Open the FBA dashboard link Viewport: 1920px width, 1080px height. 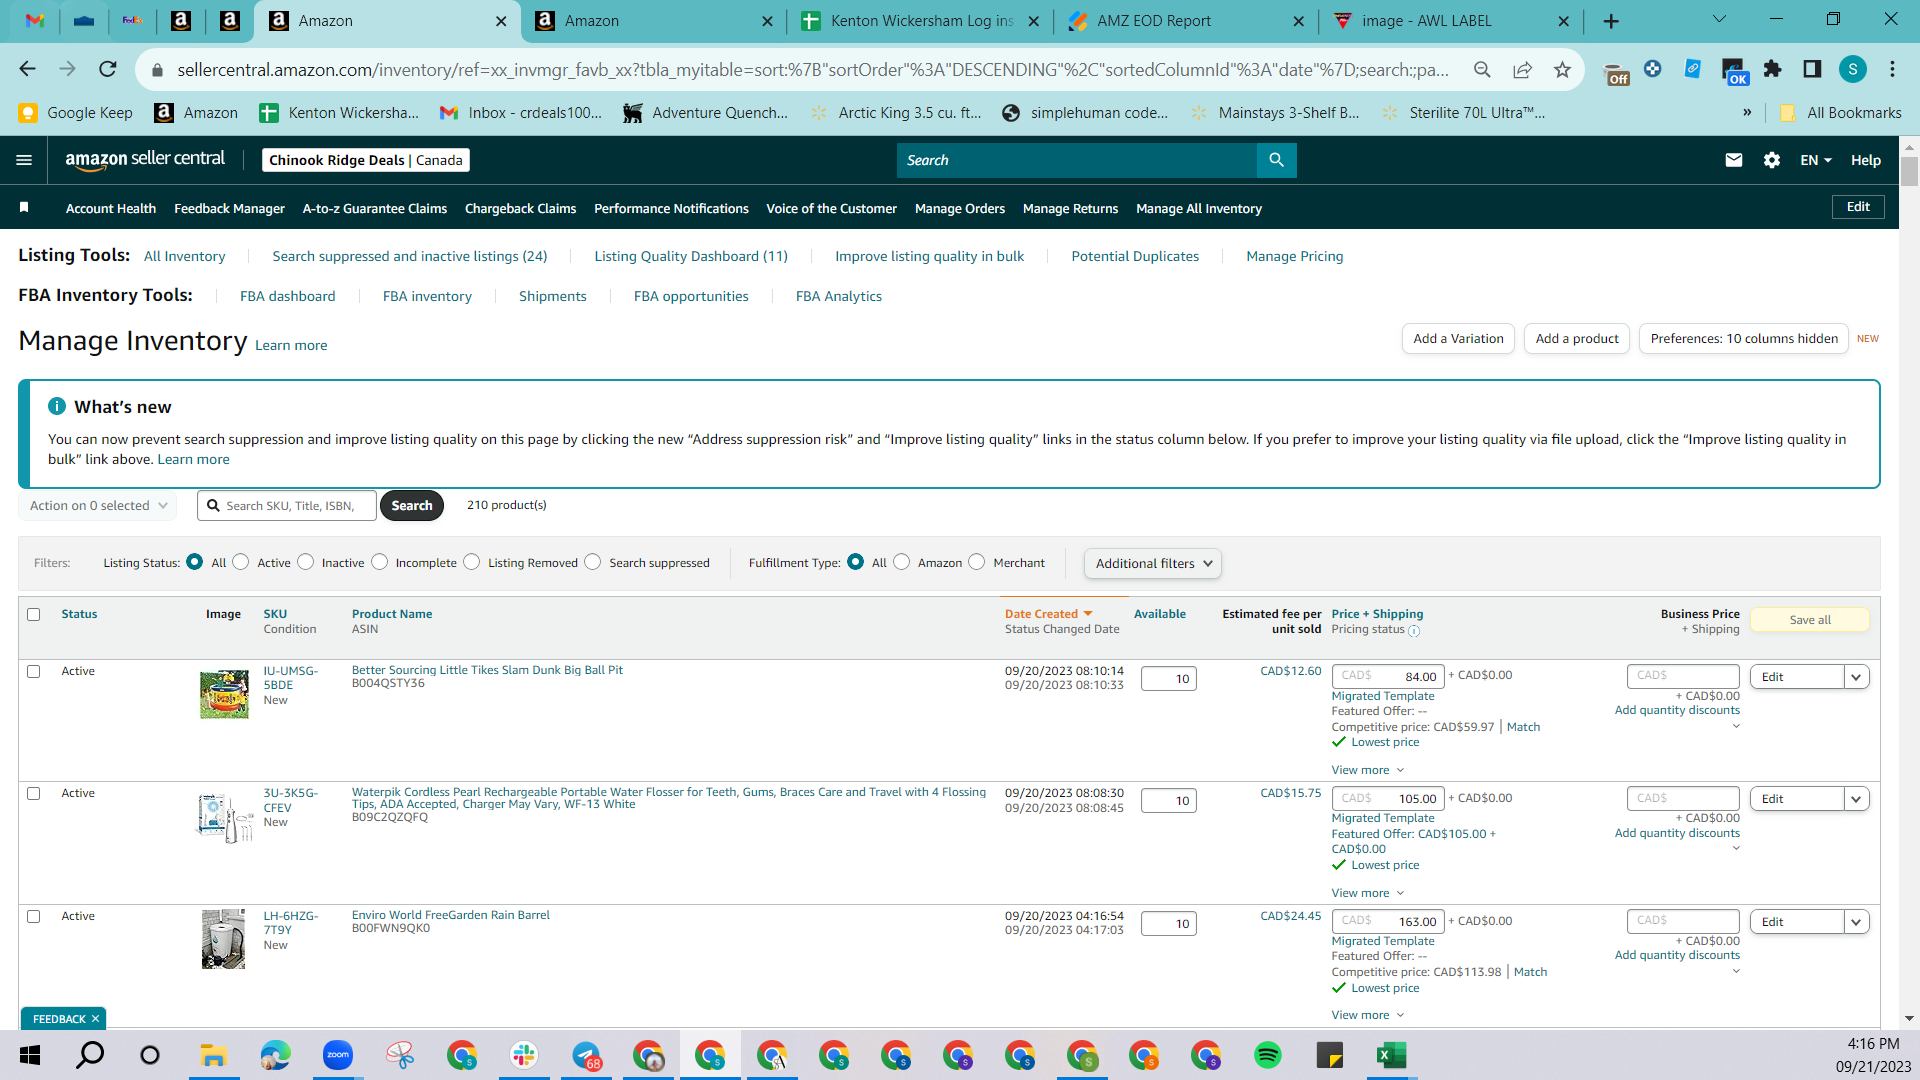pos(287,296)
